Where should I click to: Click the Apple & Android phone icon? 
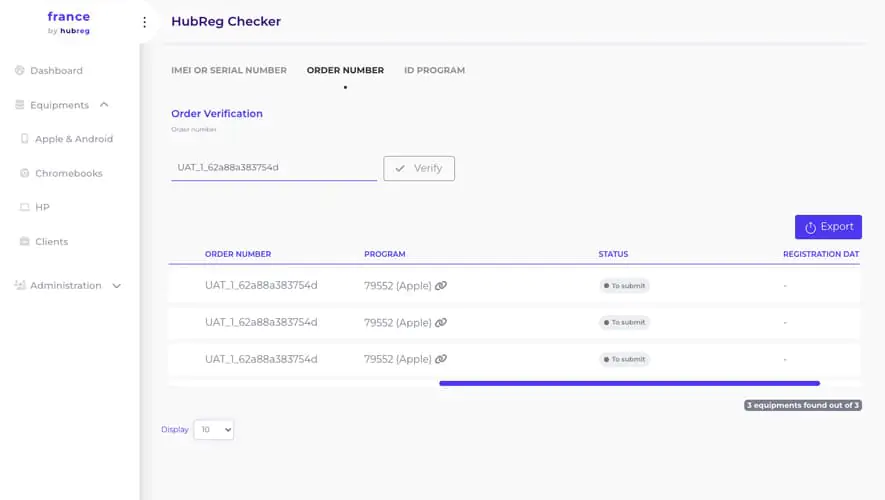pyautogui.click(x=24, y=139)
